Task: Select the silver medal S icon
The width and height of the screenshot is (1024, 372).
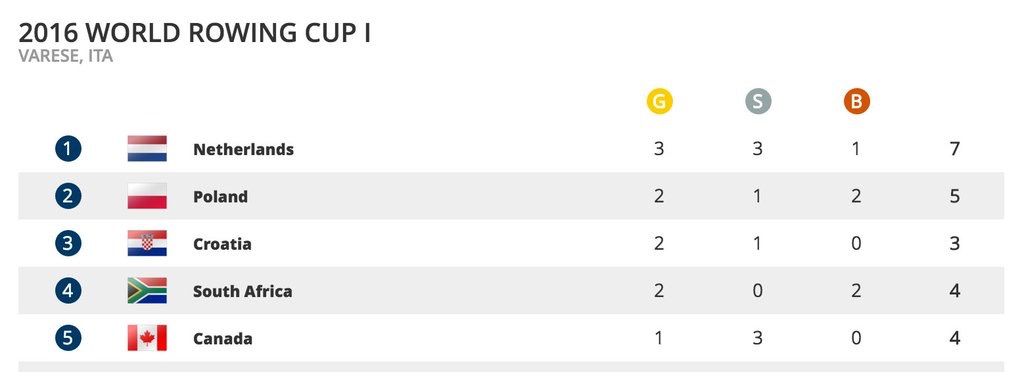Action: [x=758, y=102]
